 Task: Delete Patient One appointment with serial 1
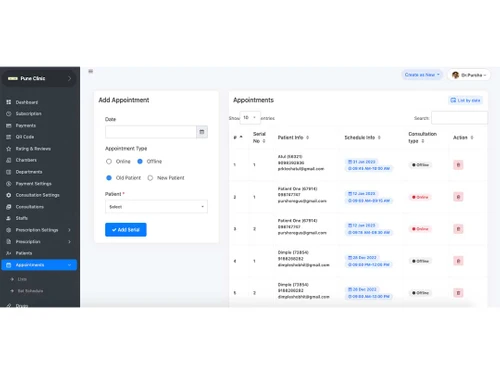[458, 197]
